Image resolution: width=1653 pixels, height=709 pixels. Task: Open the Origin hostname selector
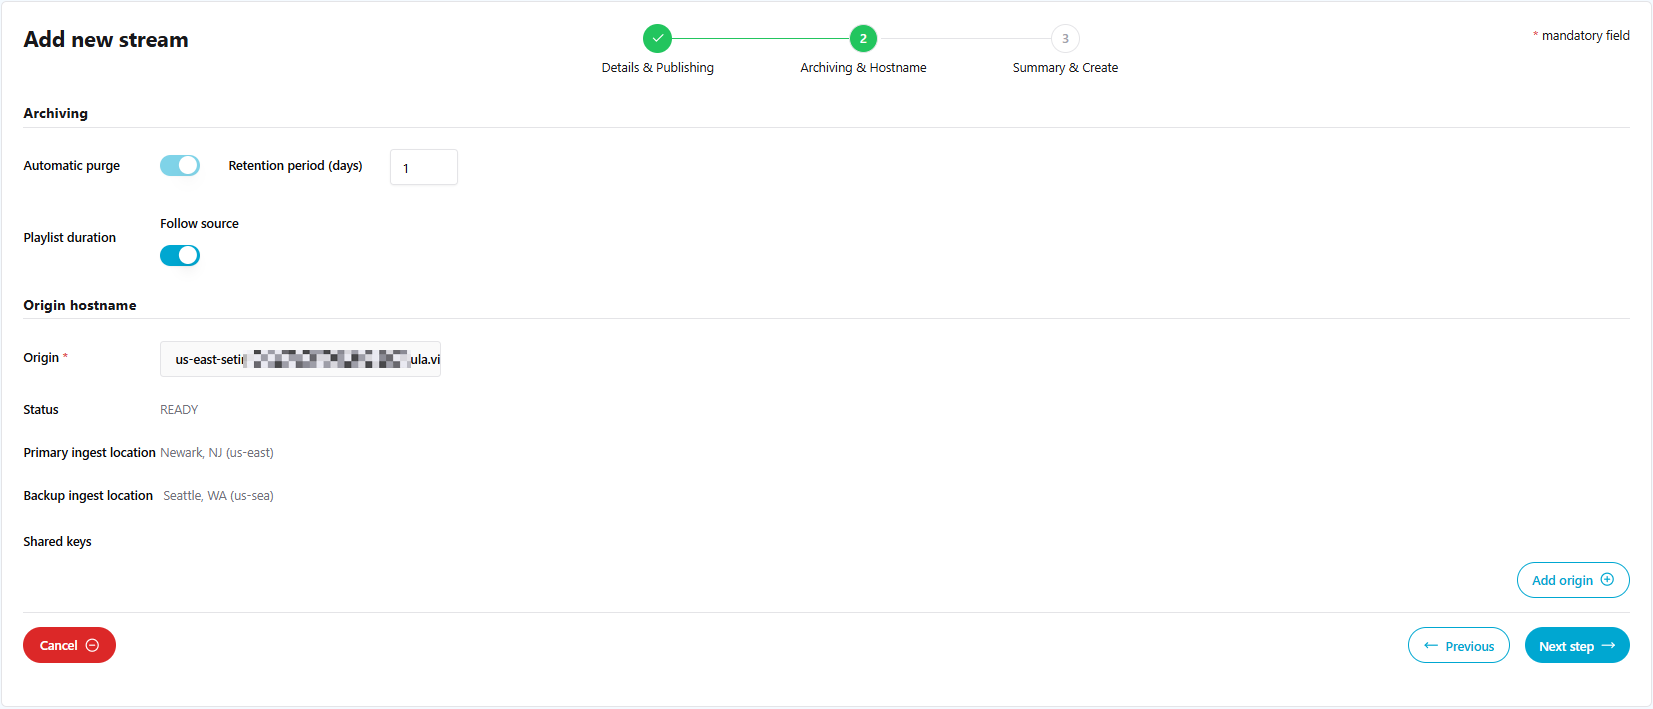click(x=300, y=359)
